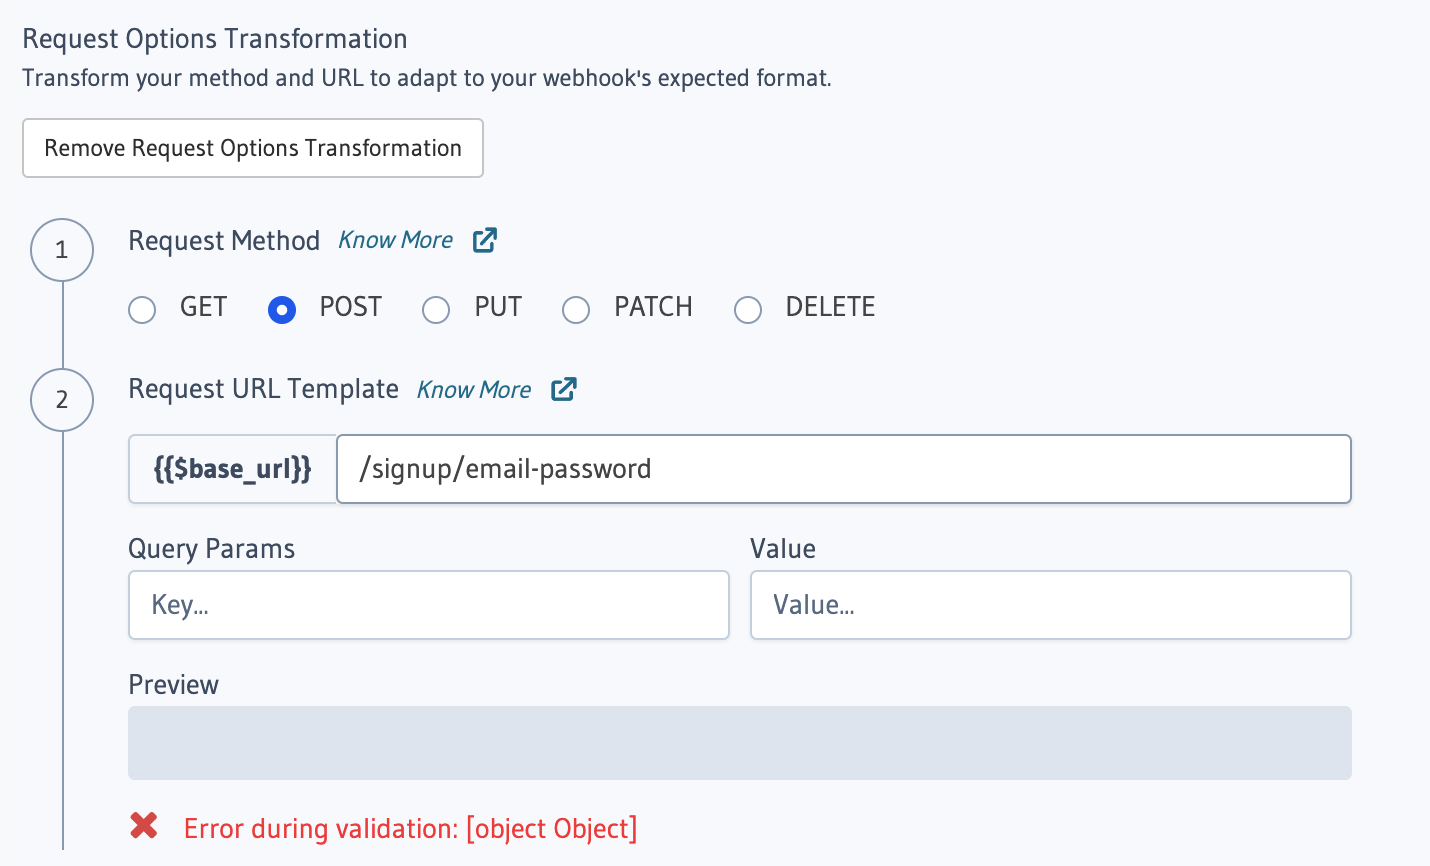Image resolution: width=1430 pixels, height=866 pixels.
Task: Open the Know More link beside Request Method
Action: pyautogui.click(x=395, y=240)
